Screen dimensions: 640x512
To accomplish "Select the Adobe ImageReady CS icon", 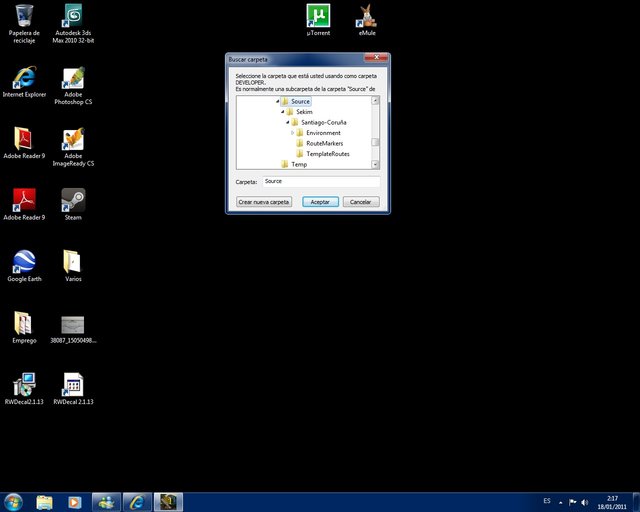I will (72, 140).
